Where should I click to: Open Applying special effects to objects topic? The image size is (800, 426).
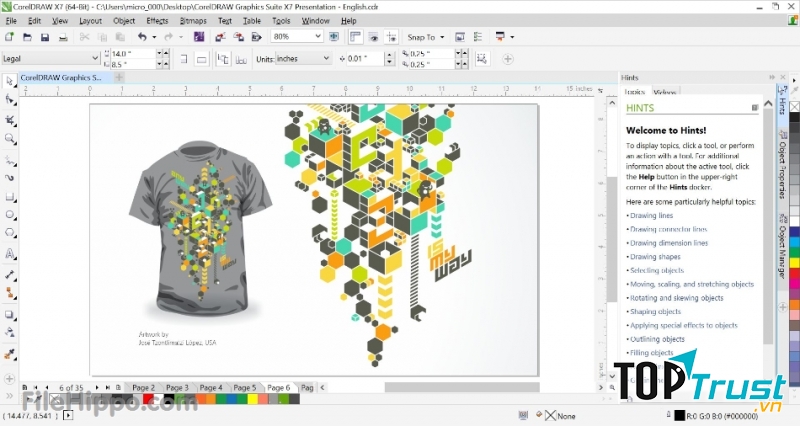[x=684, y=325]
